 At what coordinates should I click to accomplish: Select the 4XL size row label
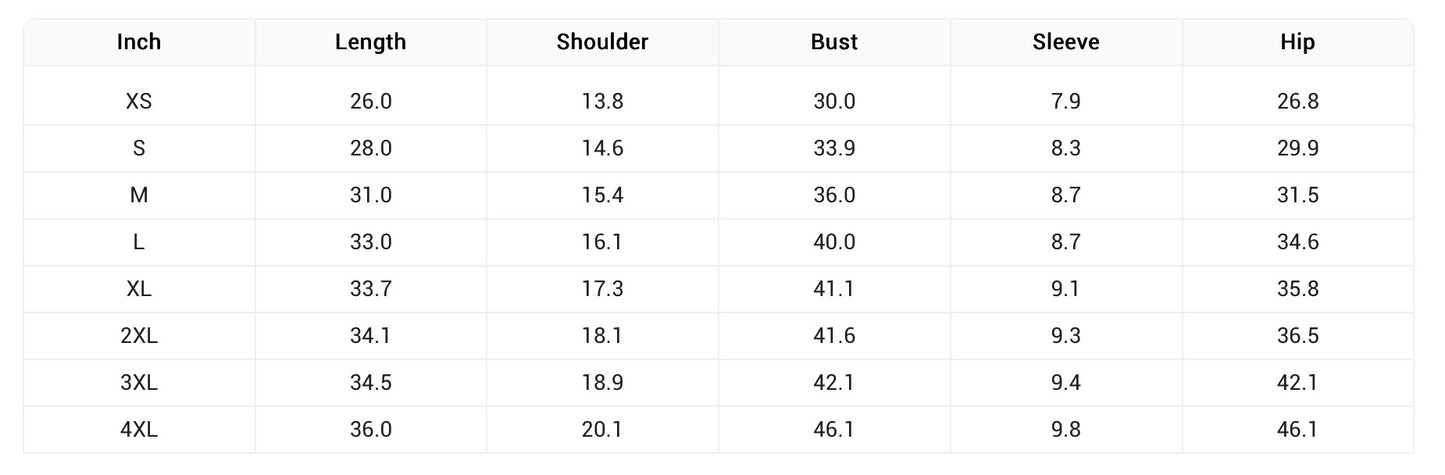point(139,430)
